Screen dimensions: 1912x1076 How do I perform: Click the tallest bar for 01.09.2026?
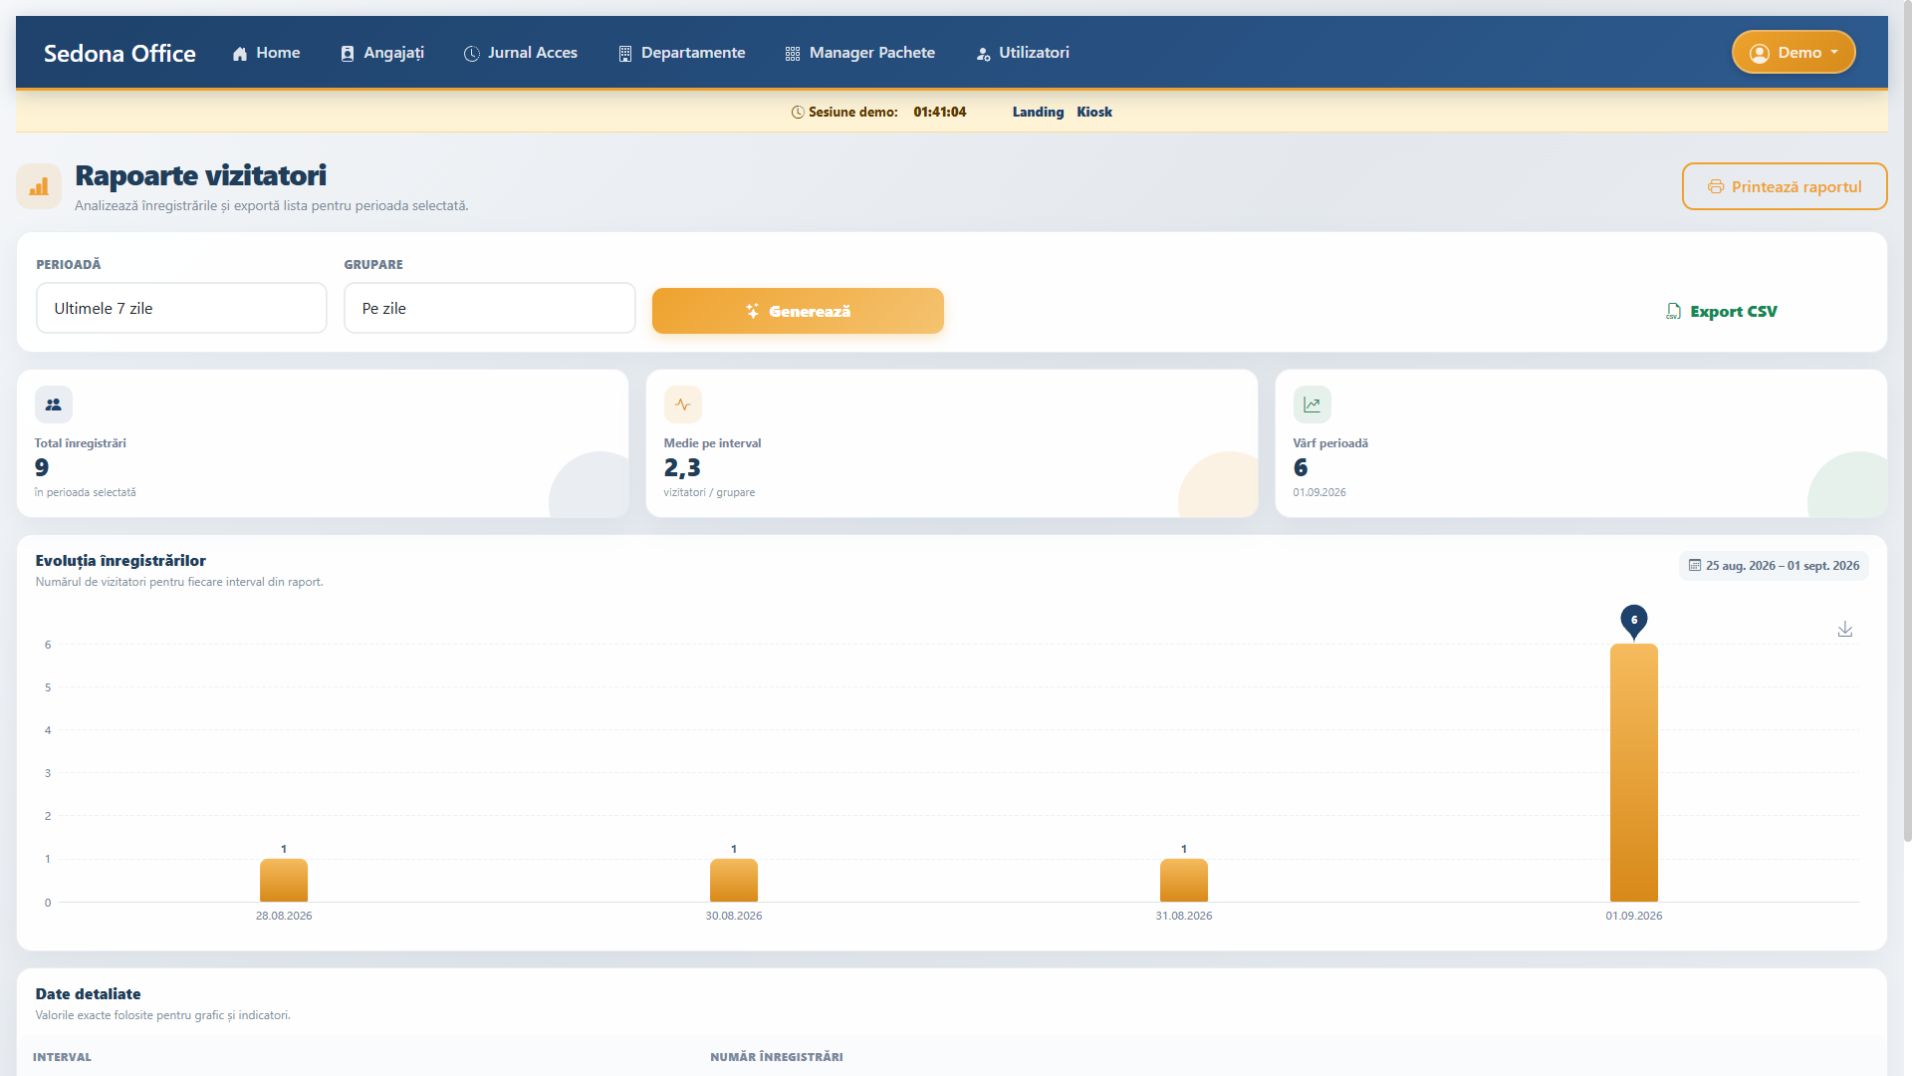1634,773
